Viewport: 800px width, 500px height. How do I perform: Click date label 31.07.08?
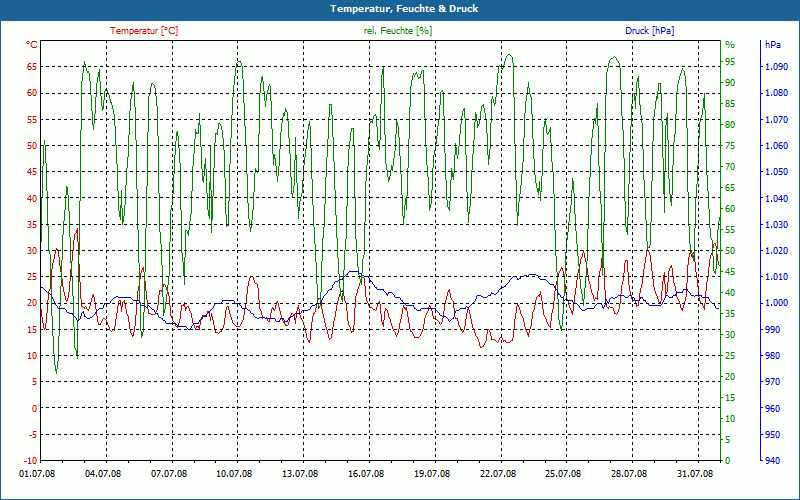695,474
